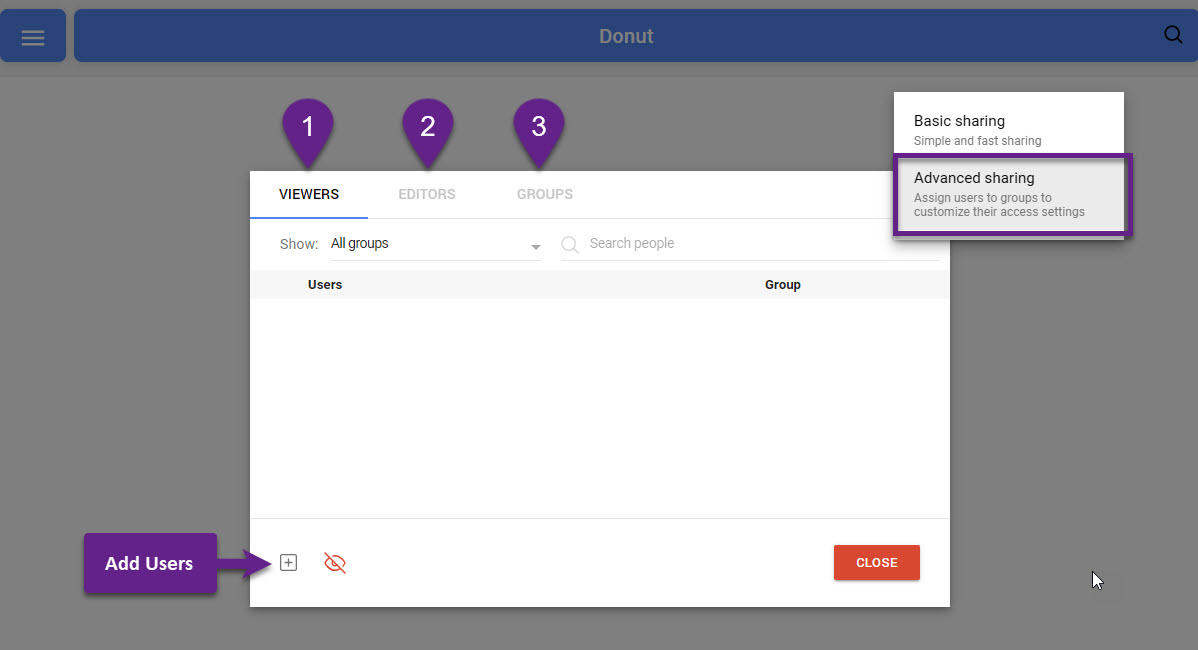
Task: Click the Users column header
Action: 325,285
